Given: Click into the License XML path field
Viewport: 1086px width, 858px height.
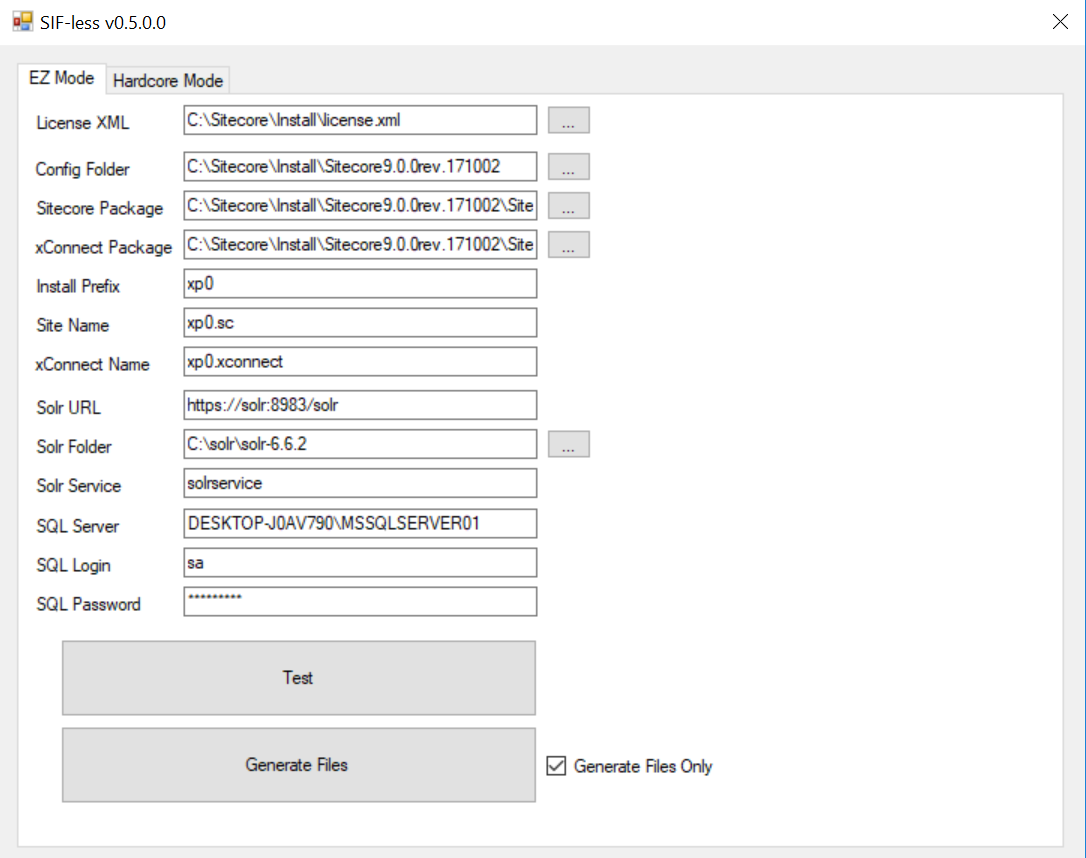Looking at the screenshot, I should coord(360,120).
